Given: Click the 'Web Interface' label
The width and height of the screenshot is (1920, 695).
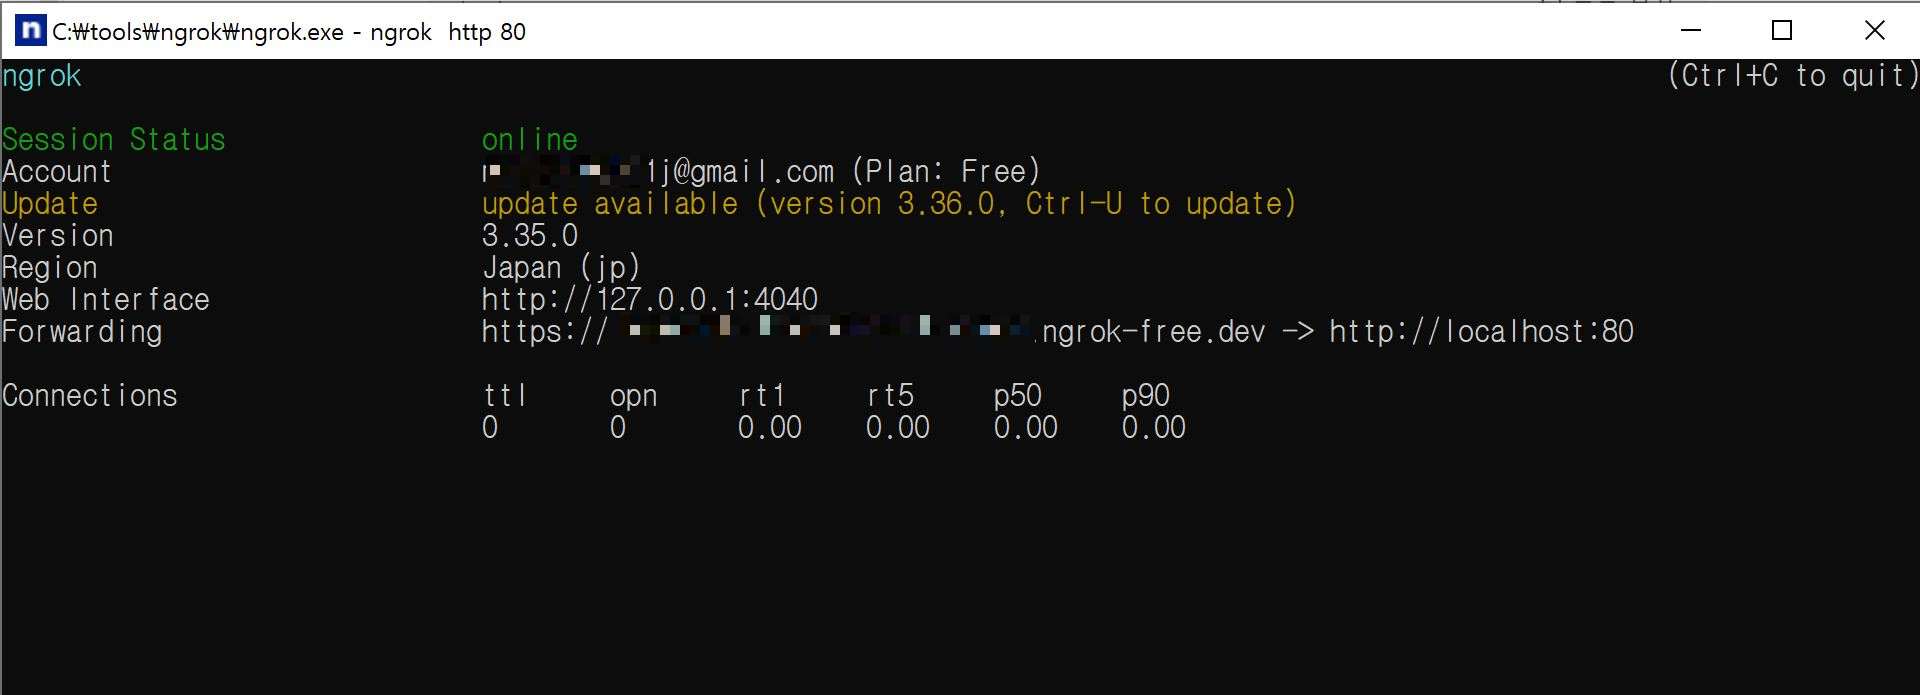Looking at the screenshot, I should pyautogui.click(x=106, y=300).
